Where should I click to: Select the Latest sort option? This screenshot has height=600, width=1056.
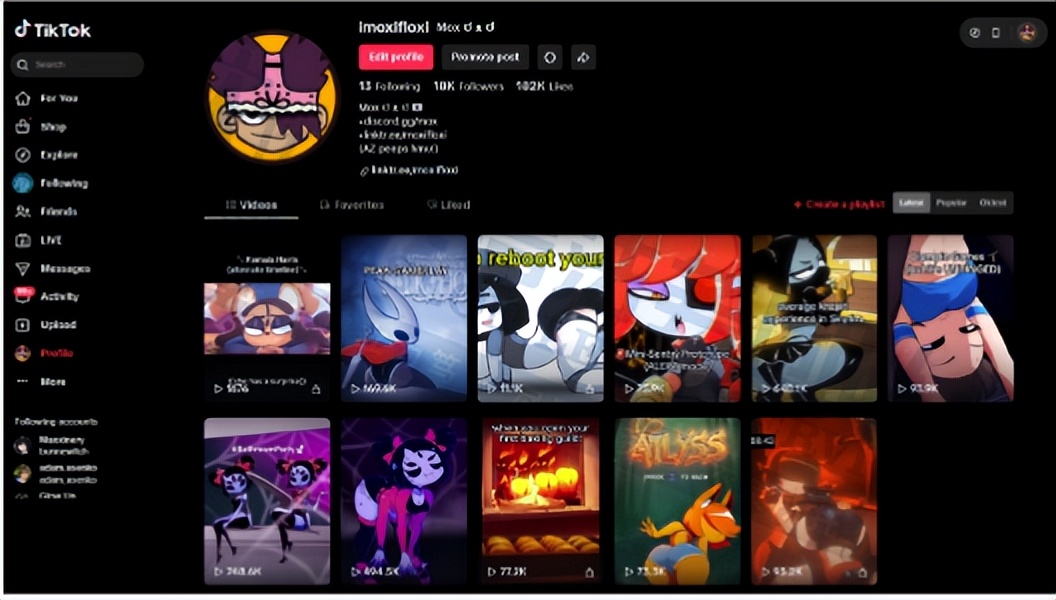point(911,203)
